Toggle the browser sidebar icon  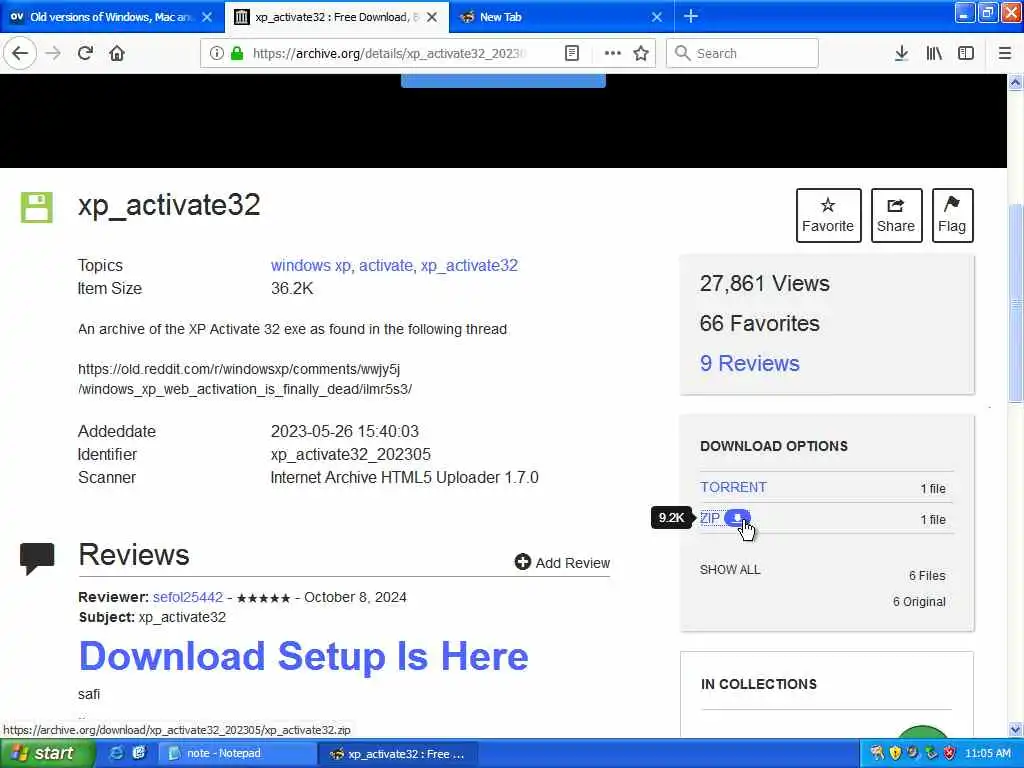click(x=966, y=53)
